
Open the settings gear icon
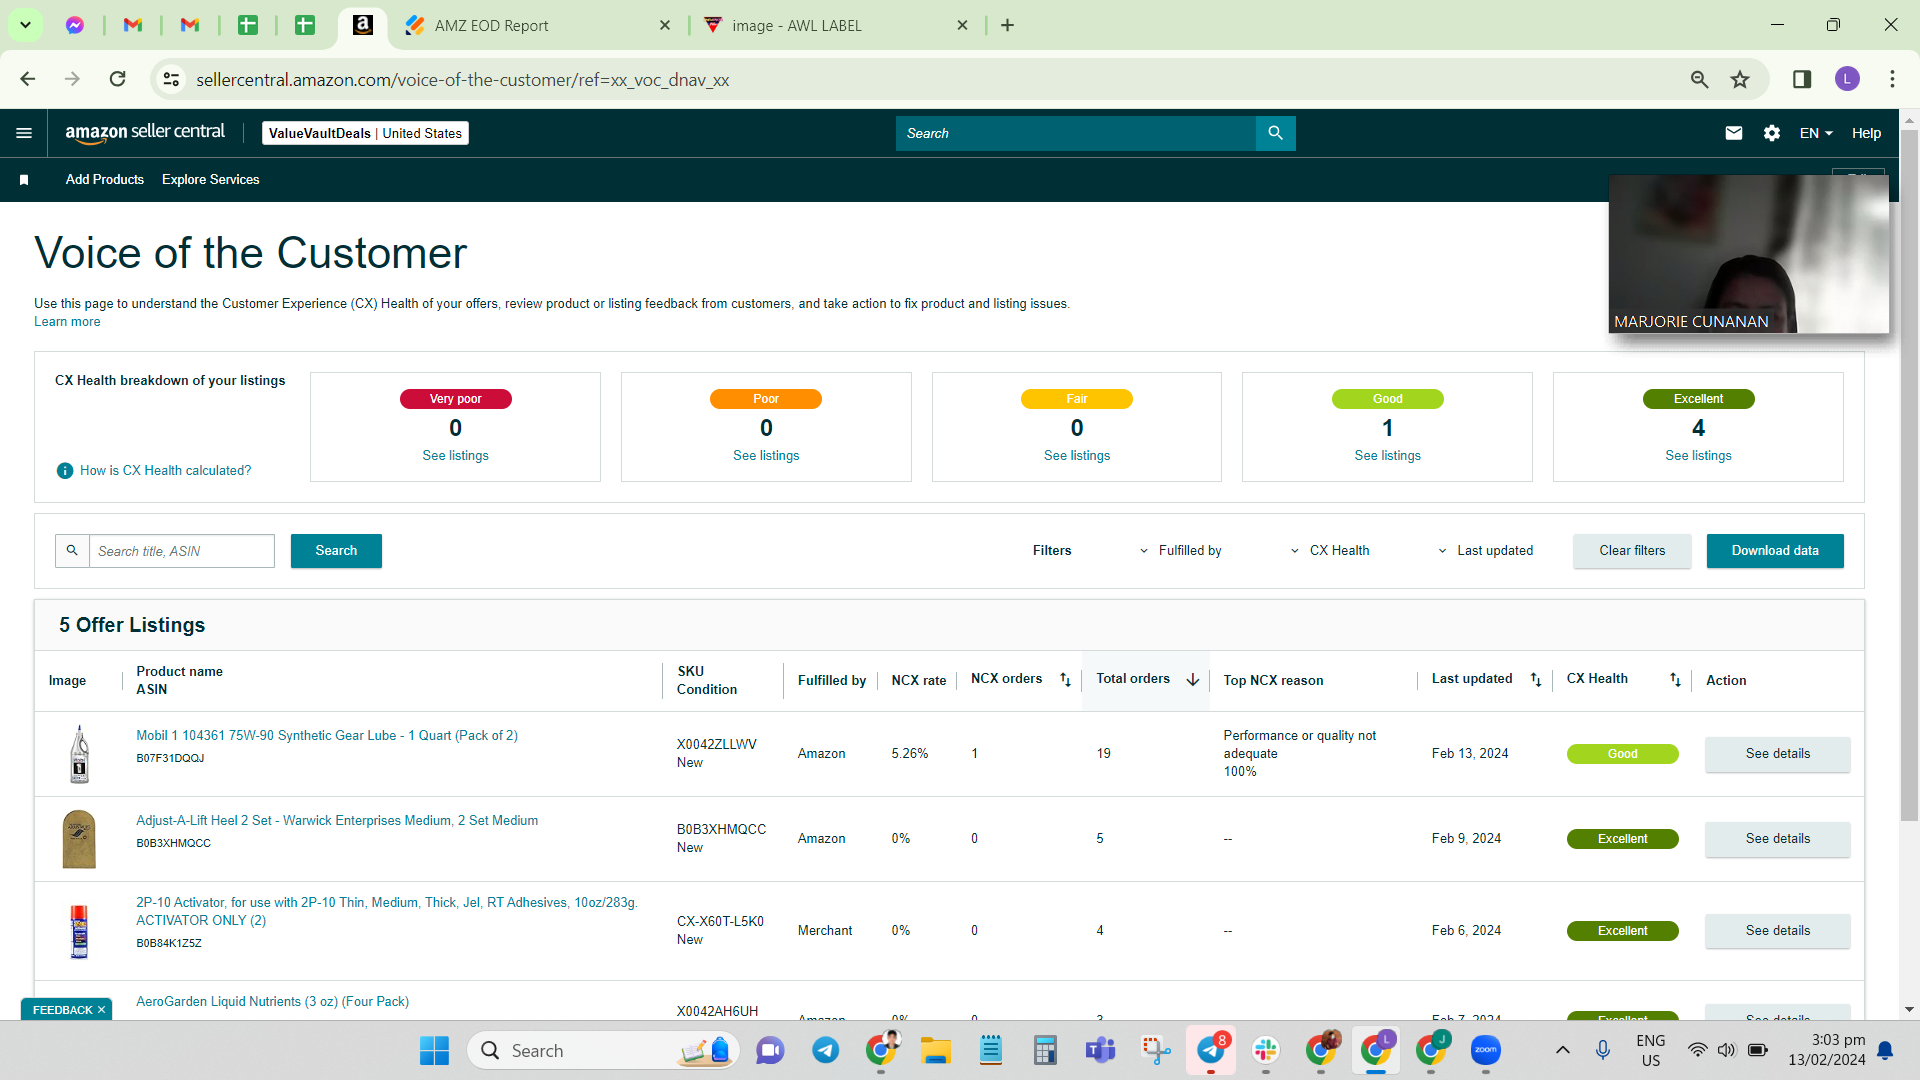1772,133
